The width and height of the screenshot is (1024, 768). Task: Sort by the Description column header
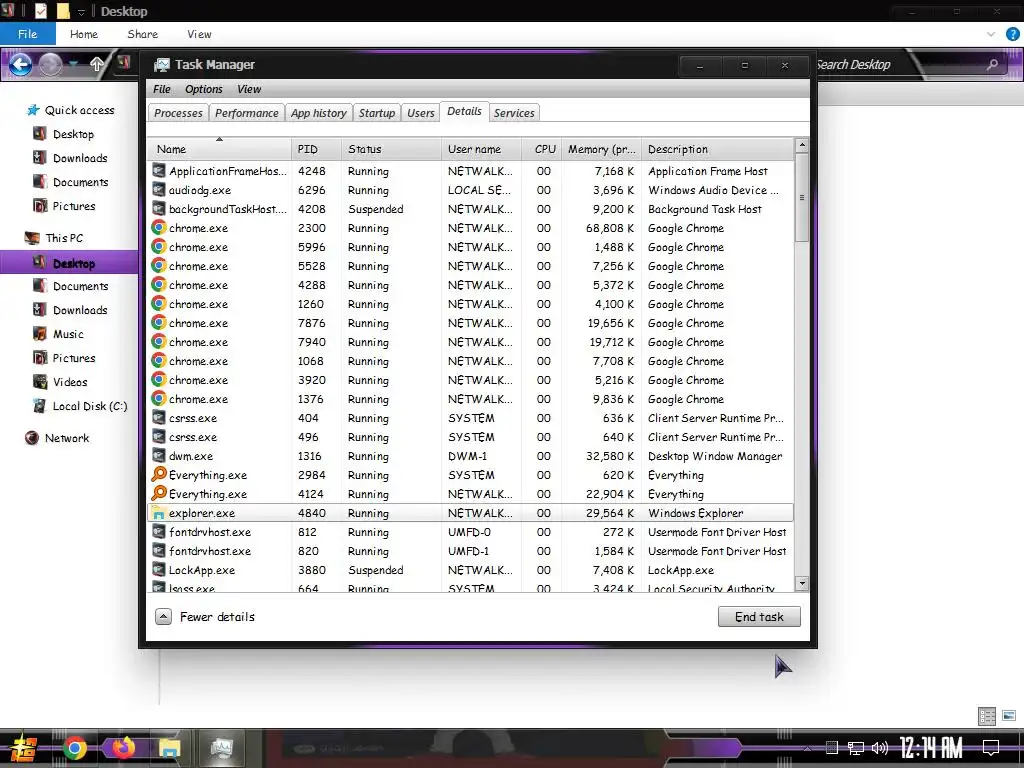coord(718,149)
